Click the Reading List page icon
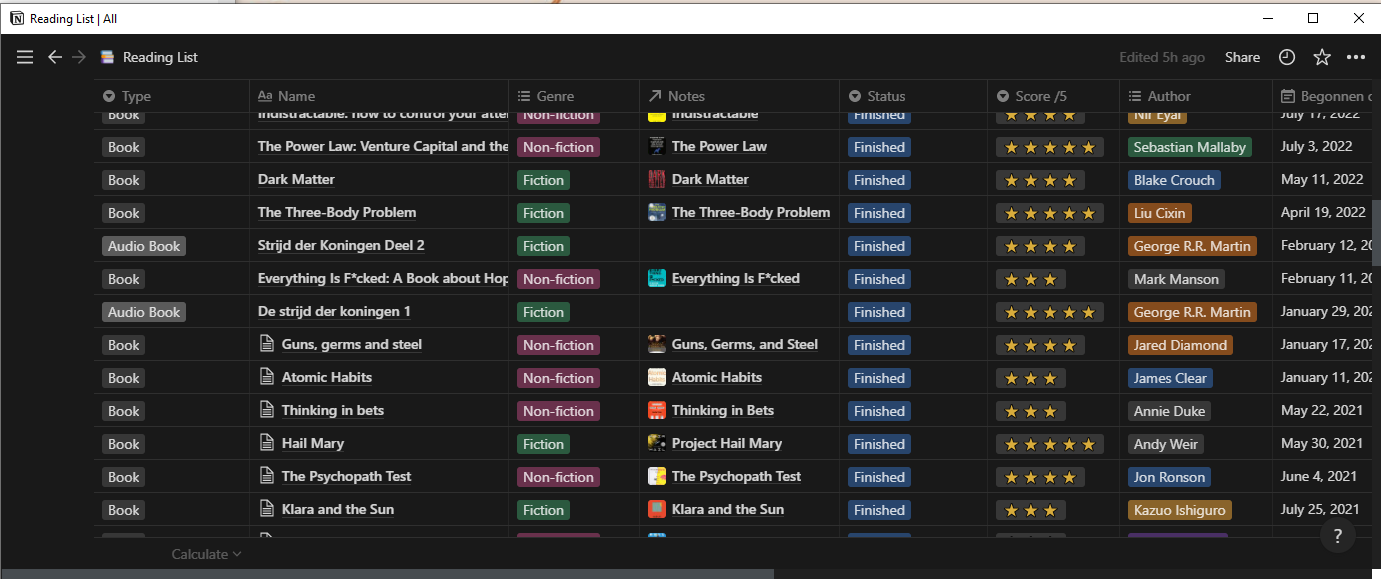This screenshot has height=579, width=1381. click(107, 57)
